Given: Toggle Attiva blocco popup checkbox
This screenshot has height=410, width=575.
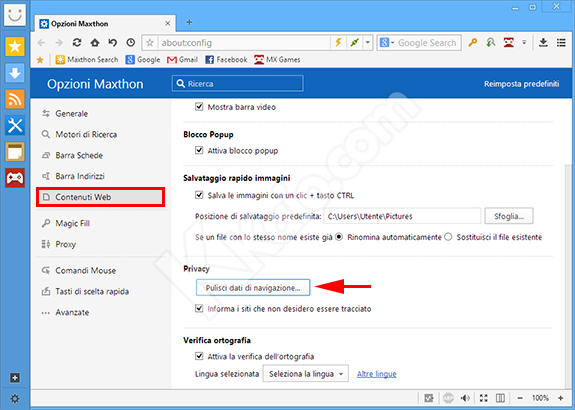Looking at the screenshot, I should point(199,150).
